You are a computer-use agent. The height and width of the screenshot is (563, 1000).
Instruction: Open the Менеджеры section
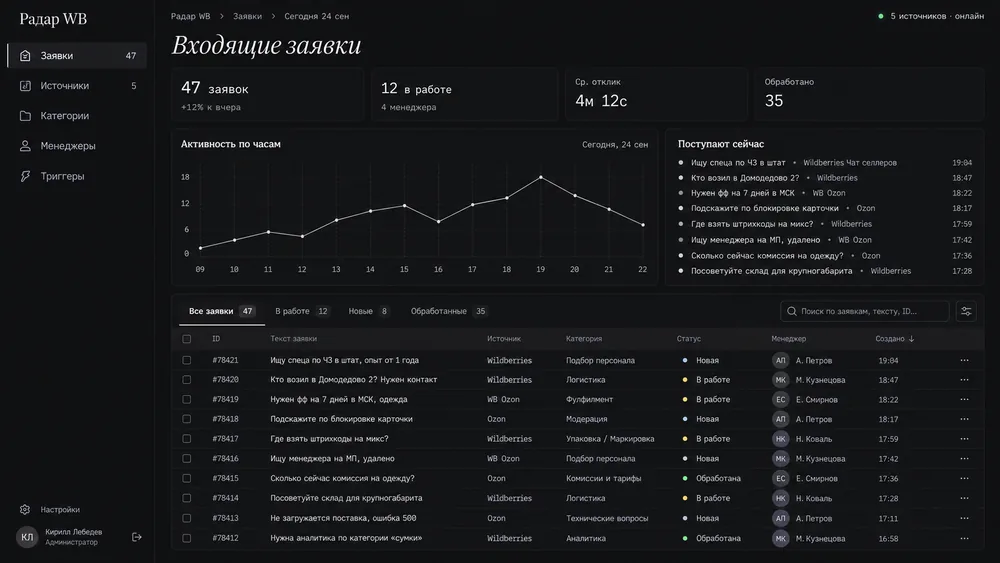pos(77,145)
